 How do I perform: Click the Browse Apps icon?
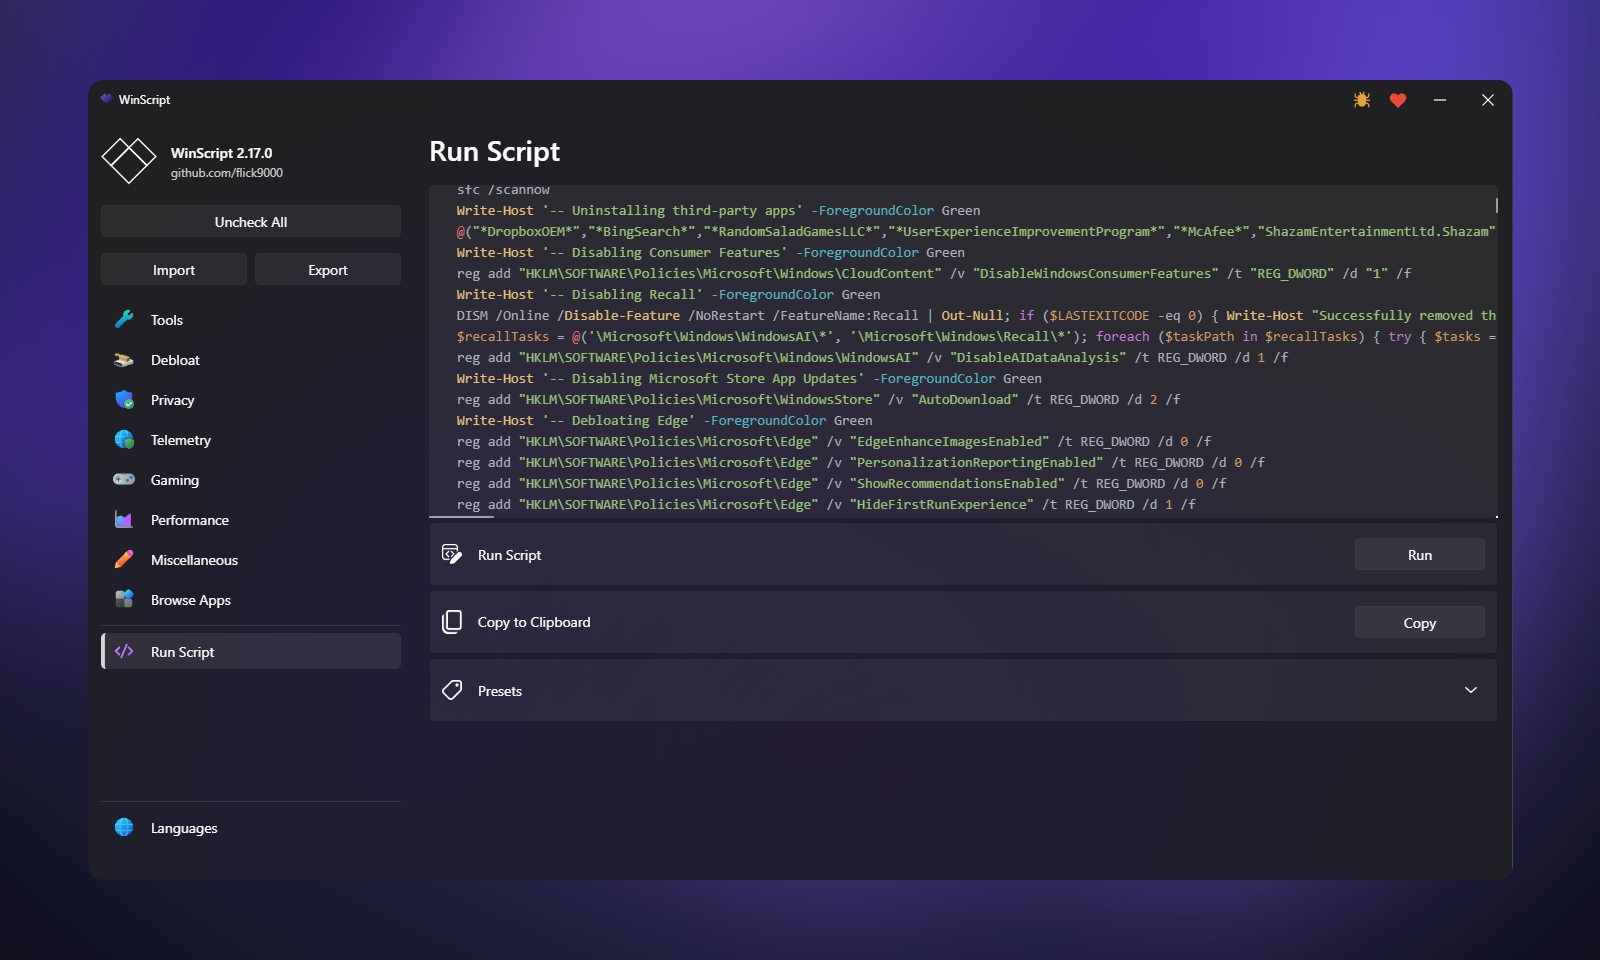pyautogui.click(x=124, y=599)
